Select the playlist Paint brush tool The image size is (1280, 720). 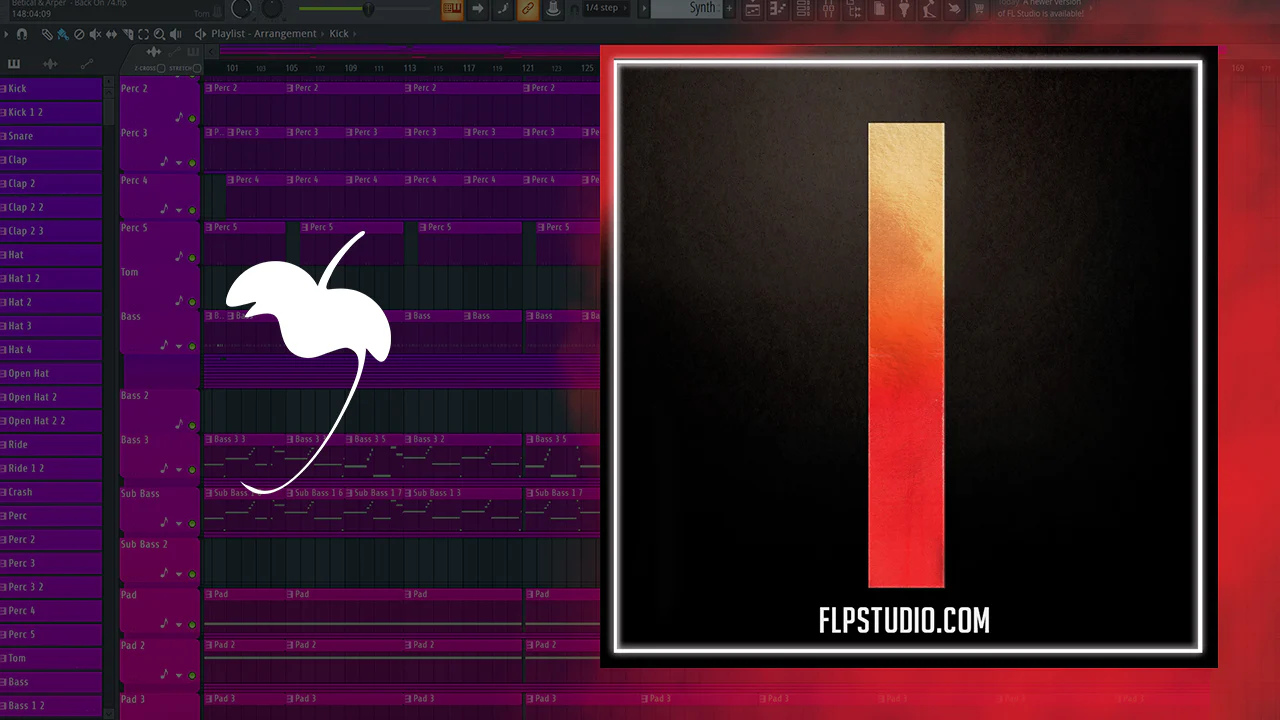tap(63, 34)
